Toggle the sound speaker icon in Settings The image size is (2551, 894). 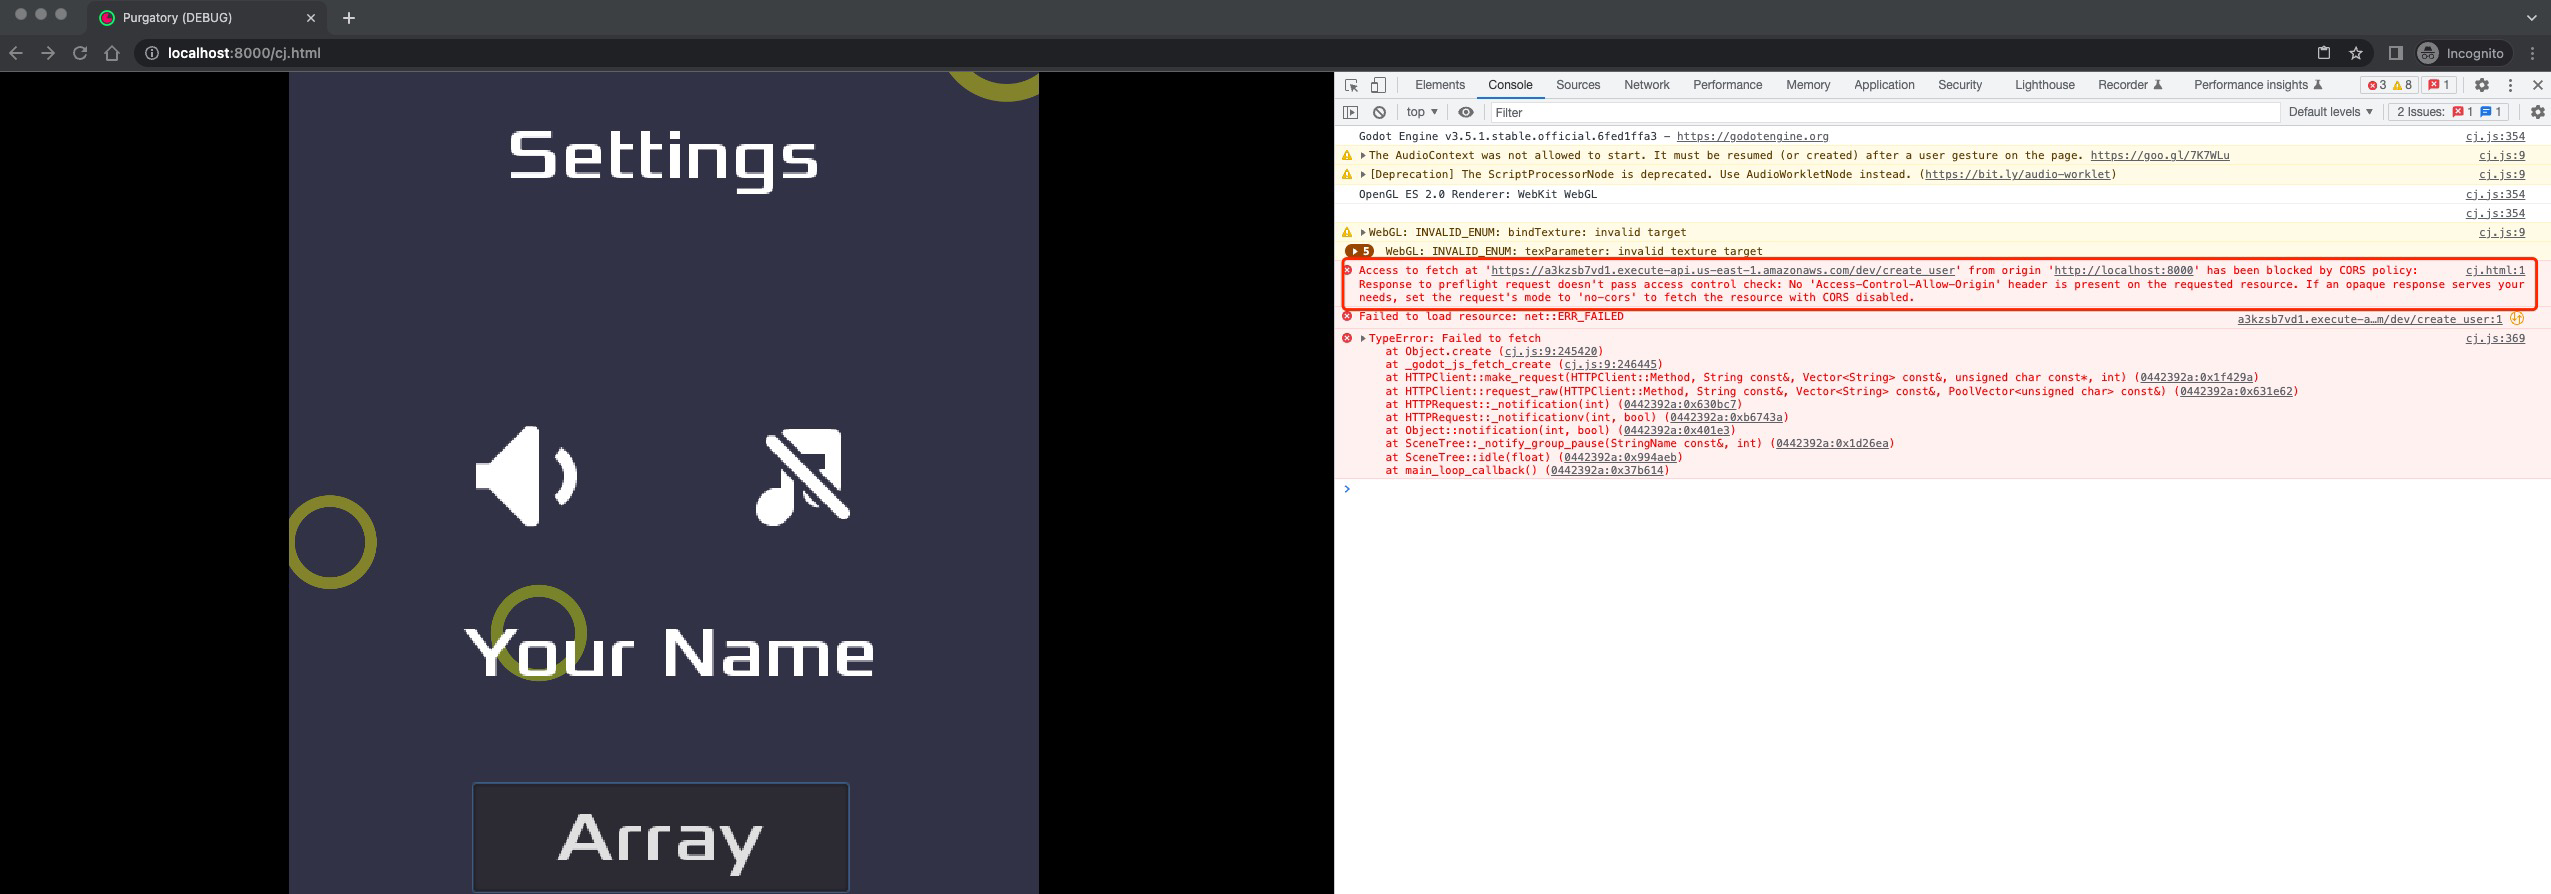point(527,476)
